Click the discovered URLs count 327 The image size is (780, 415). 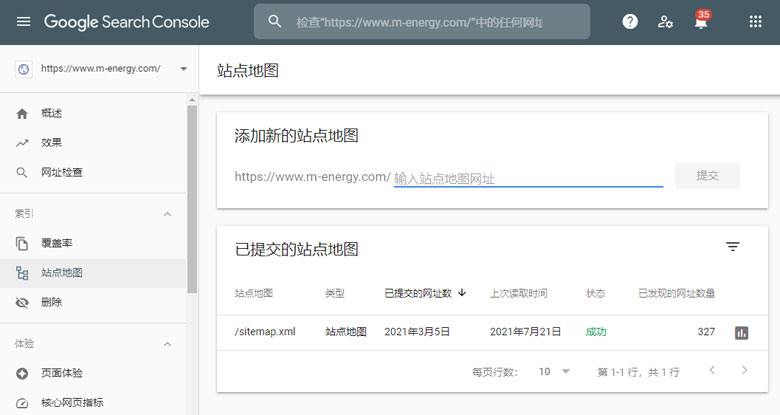[x=706, y=332]
